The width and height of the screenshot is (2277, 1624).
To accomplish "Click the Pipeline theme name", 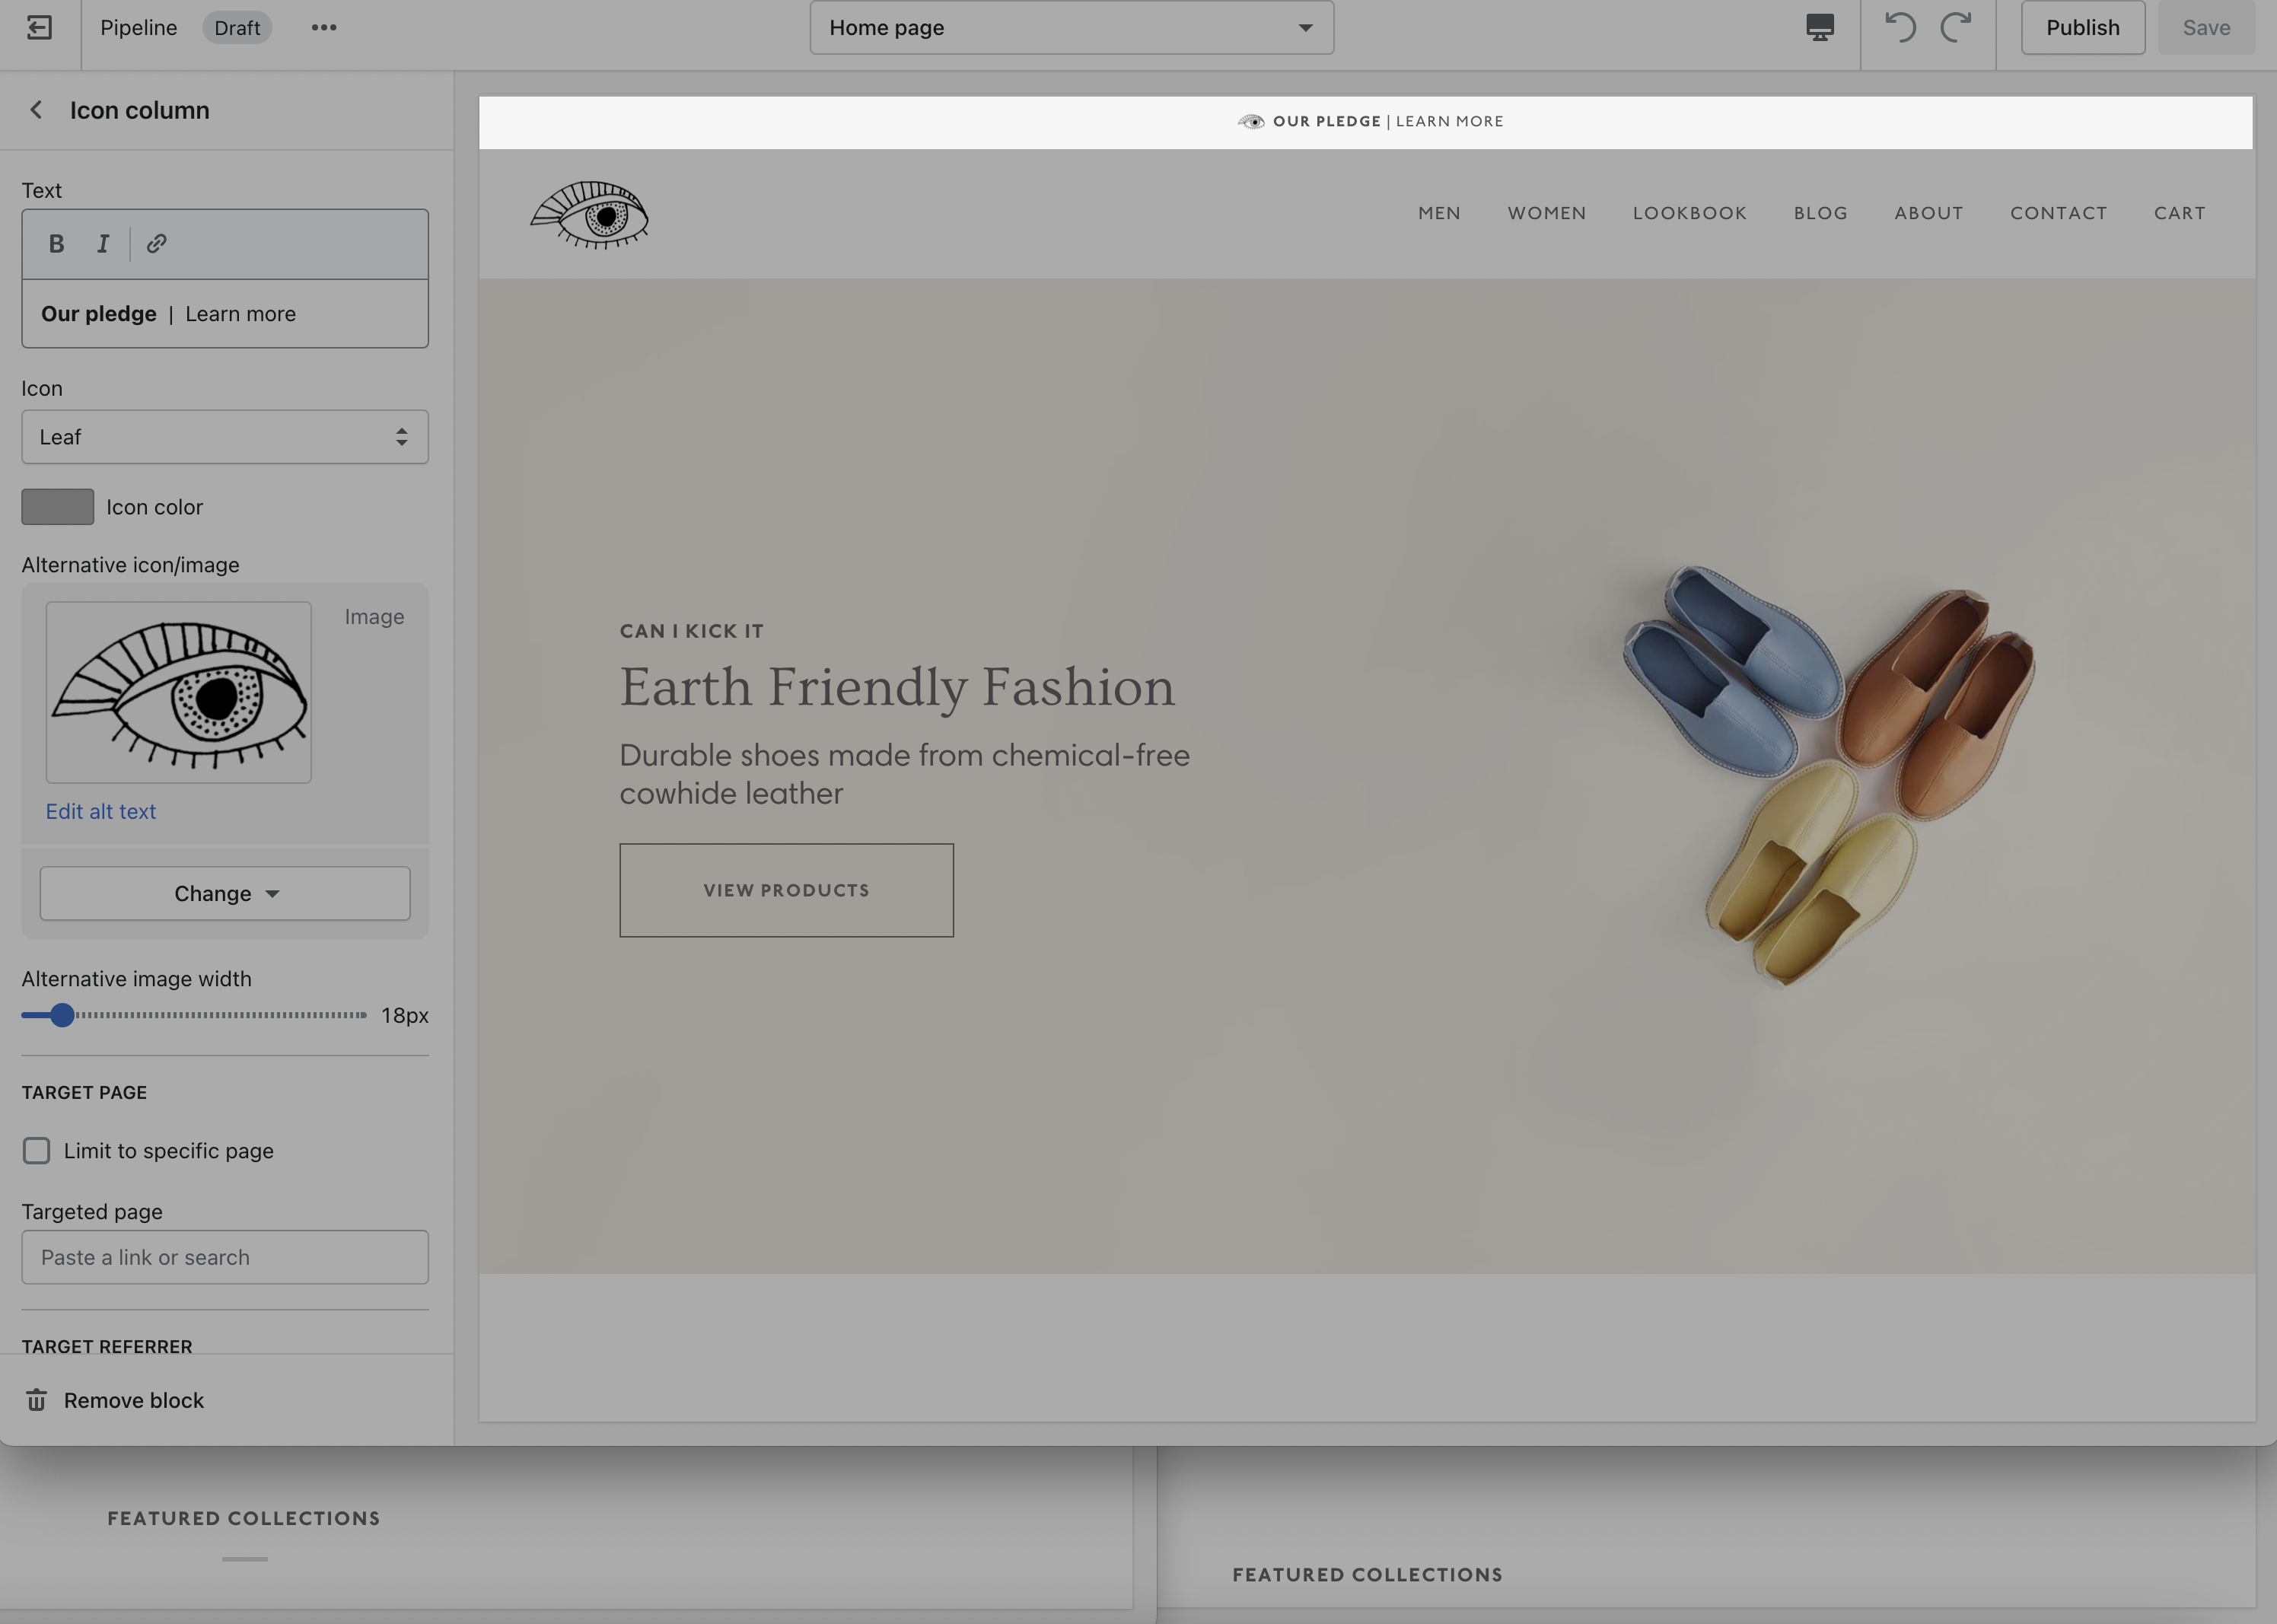I will tap(139, 27).
